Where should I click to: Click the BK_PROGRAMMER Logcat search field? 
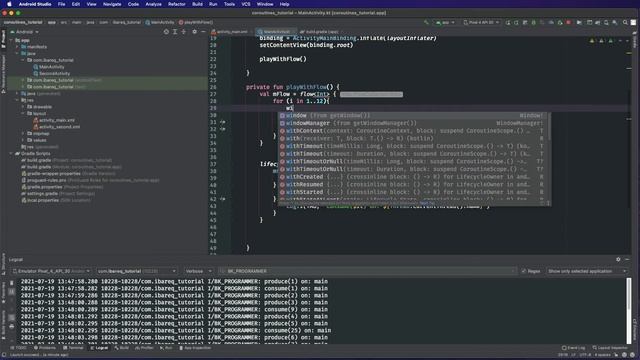click(367, 271)
